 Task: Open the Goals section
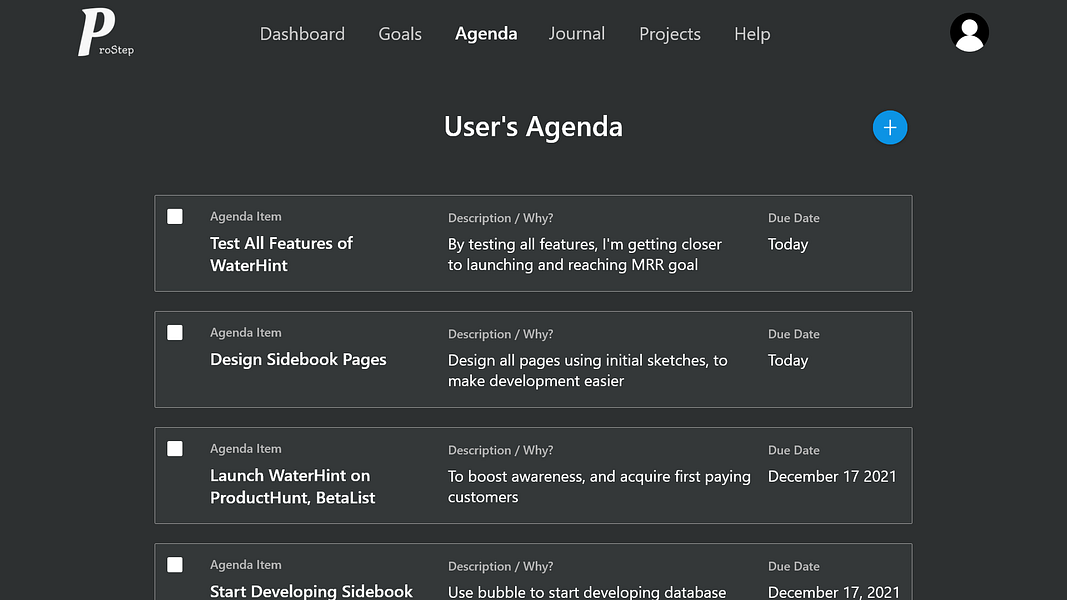tap(400, 34)
